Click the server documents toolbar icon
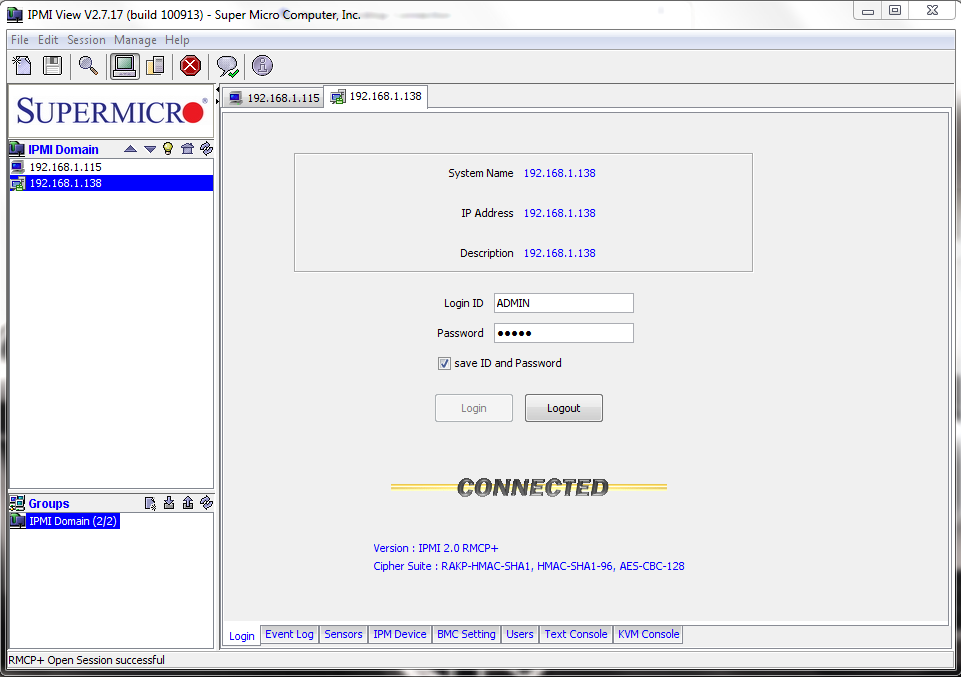Viewport: 961px width, 677px height. click(156, 66)
